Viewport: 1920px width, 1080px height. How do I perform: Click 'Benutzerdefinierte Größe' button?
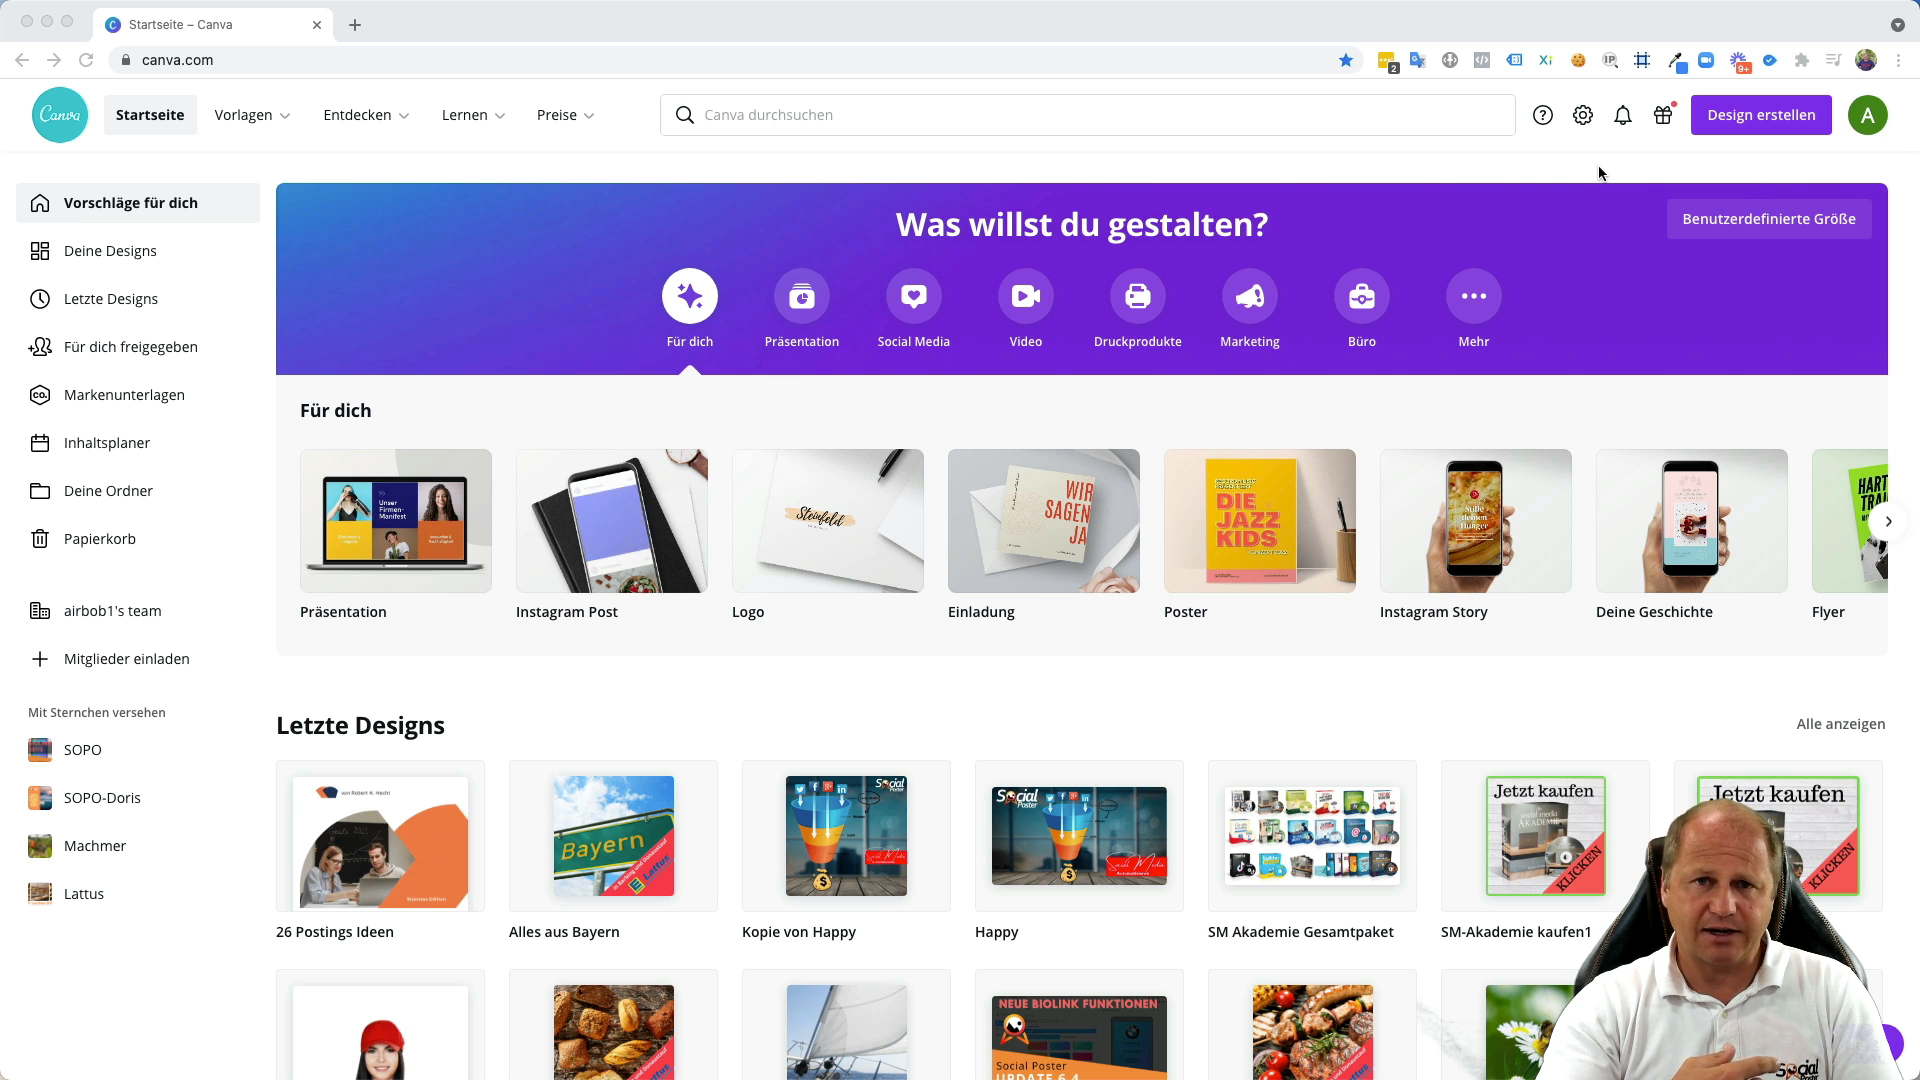pos(1769,219)
